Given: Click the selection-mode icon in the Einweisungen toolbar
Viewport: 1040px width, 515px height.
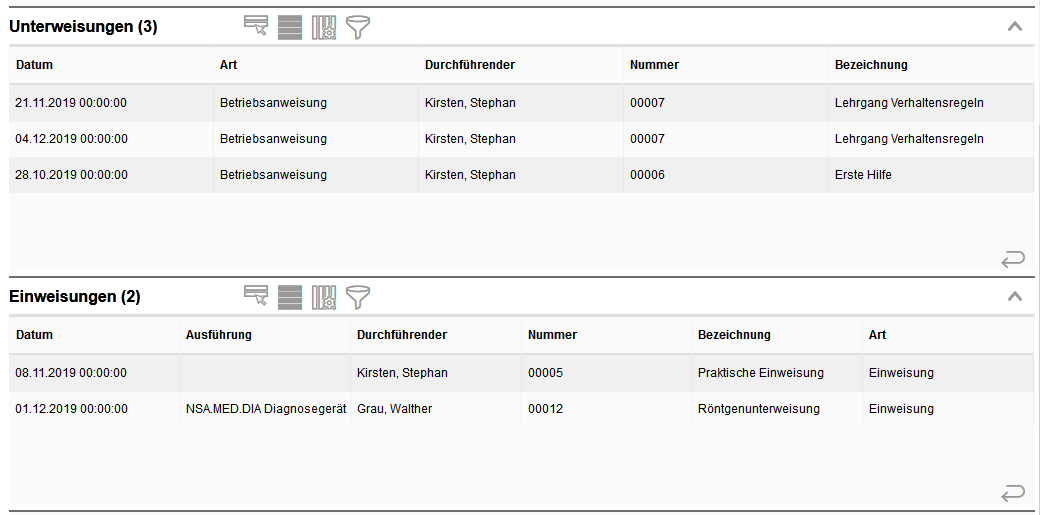Looking at the screenshot, I should point(255,296).
